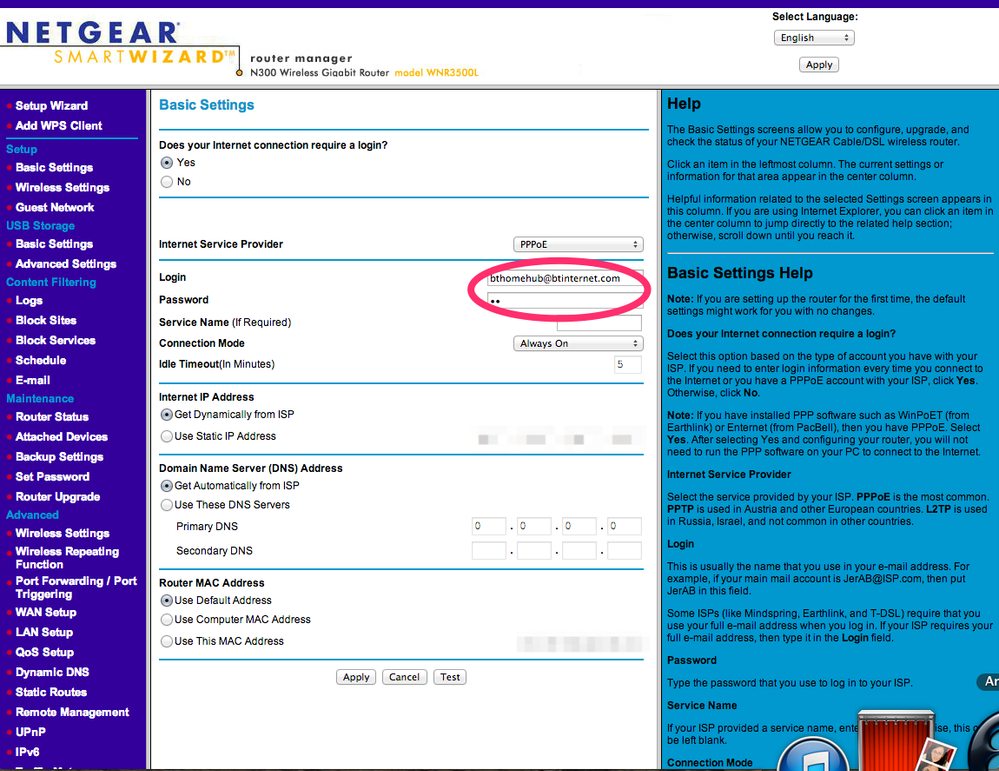
Task: Test the Internet connection
Action: [x=449, y=677]
